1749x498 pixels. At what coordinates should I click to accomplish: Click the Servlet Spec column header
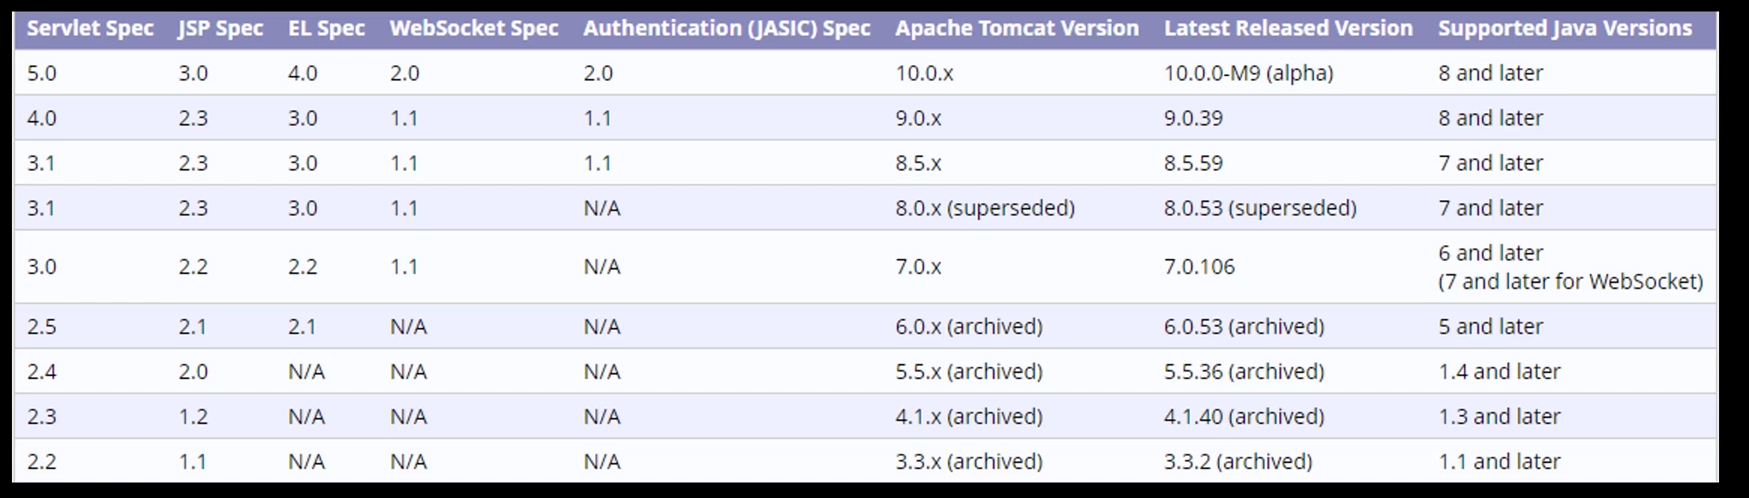(90, 28)
